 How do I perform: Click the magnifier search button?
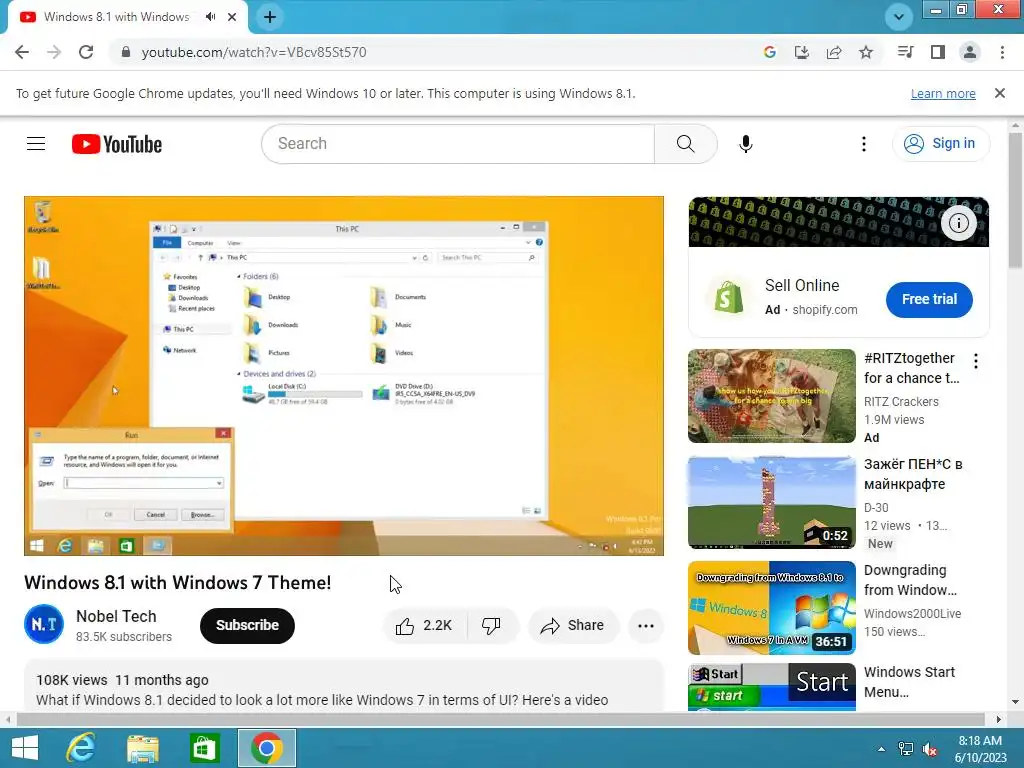click(686, 144)
